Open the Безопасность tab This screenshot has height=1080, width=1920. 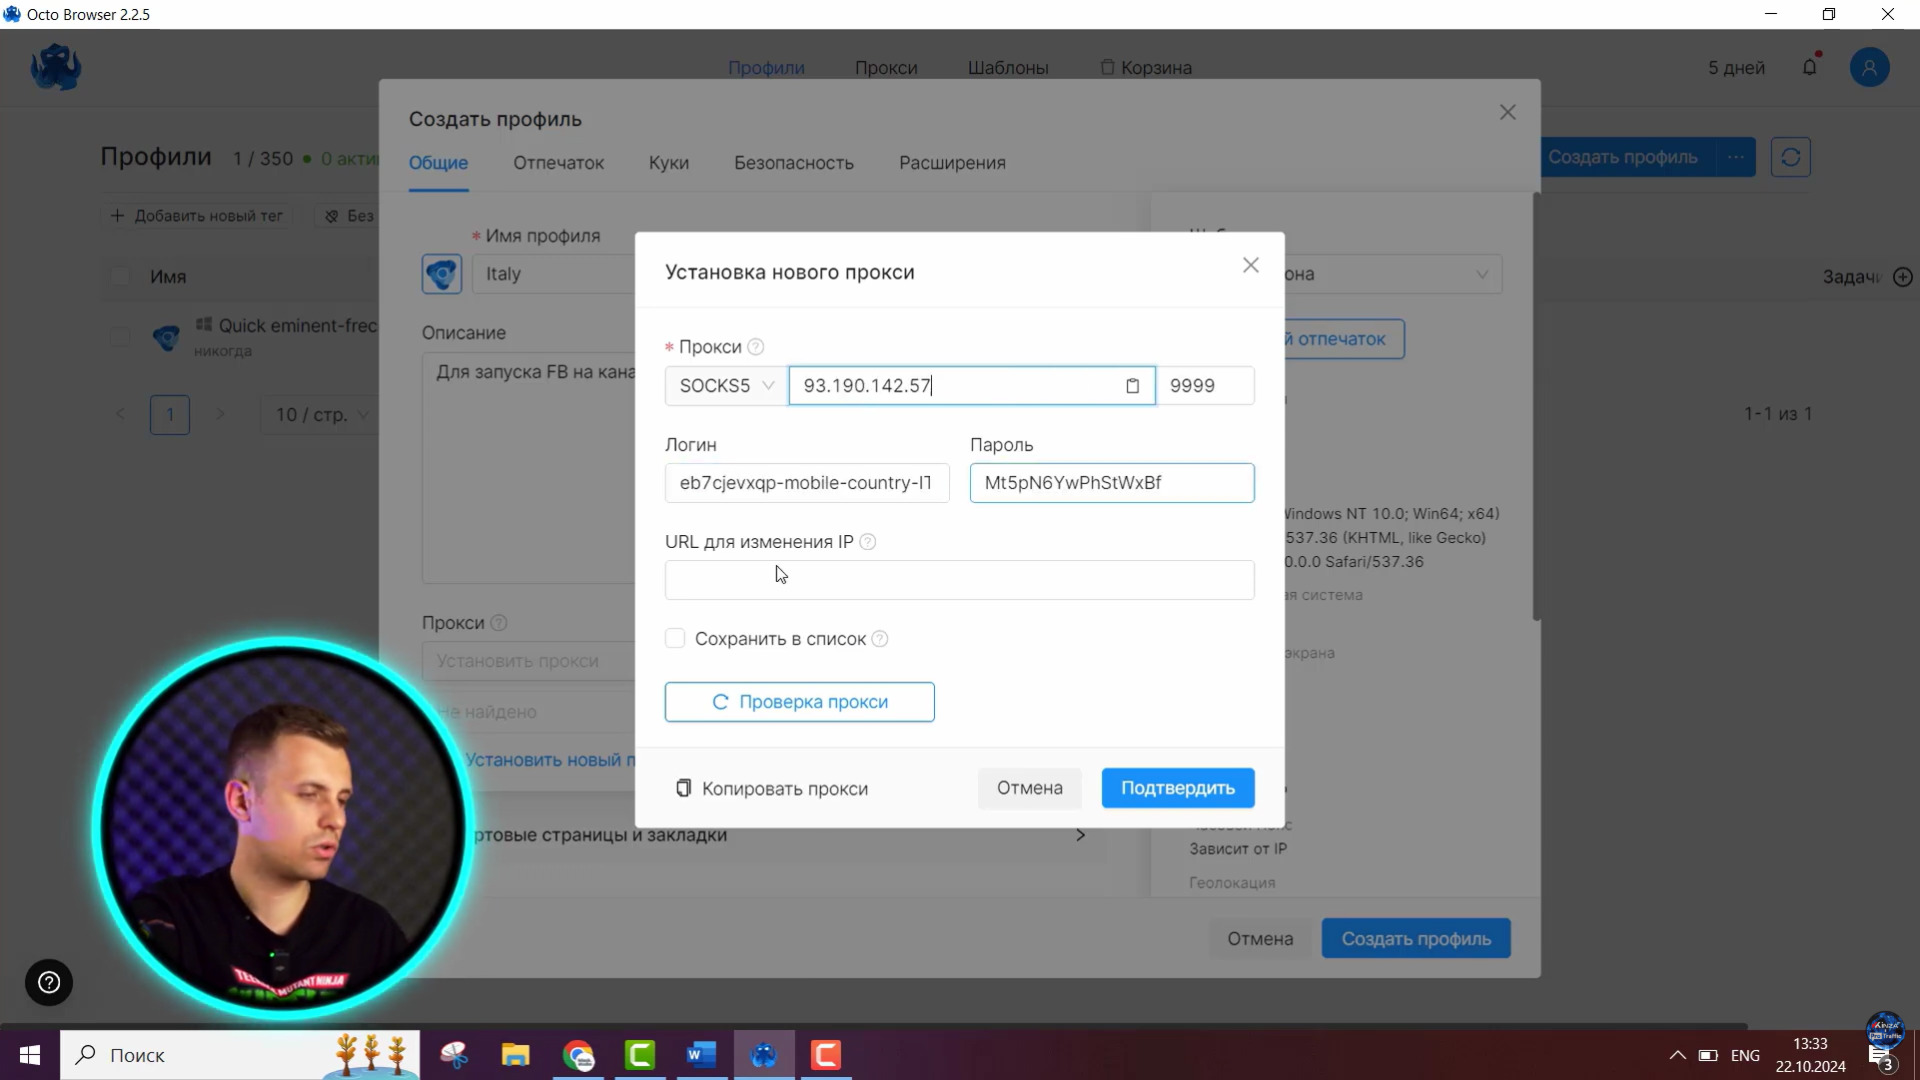794,163
